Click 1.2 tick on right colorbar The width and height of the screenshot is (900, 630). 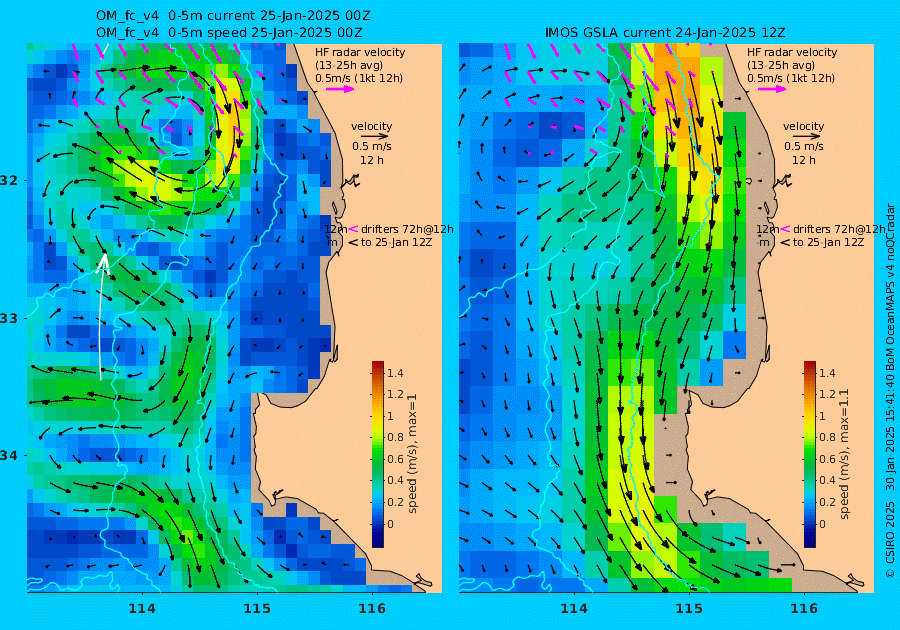(827, 394)
